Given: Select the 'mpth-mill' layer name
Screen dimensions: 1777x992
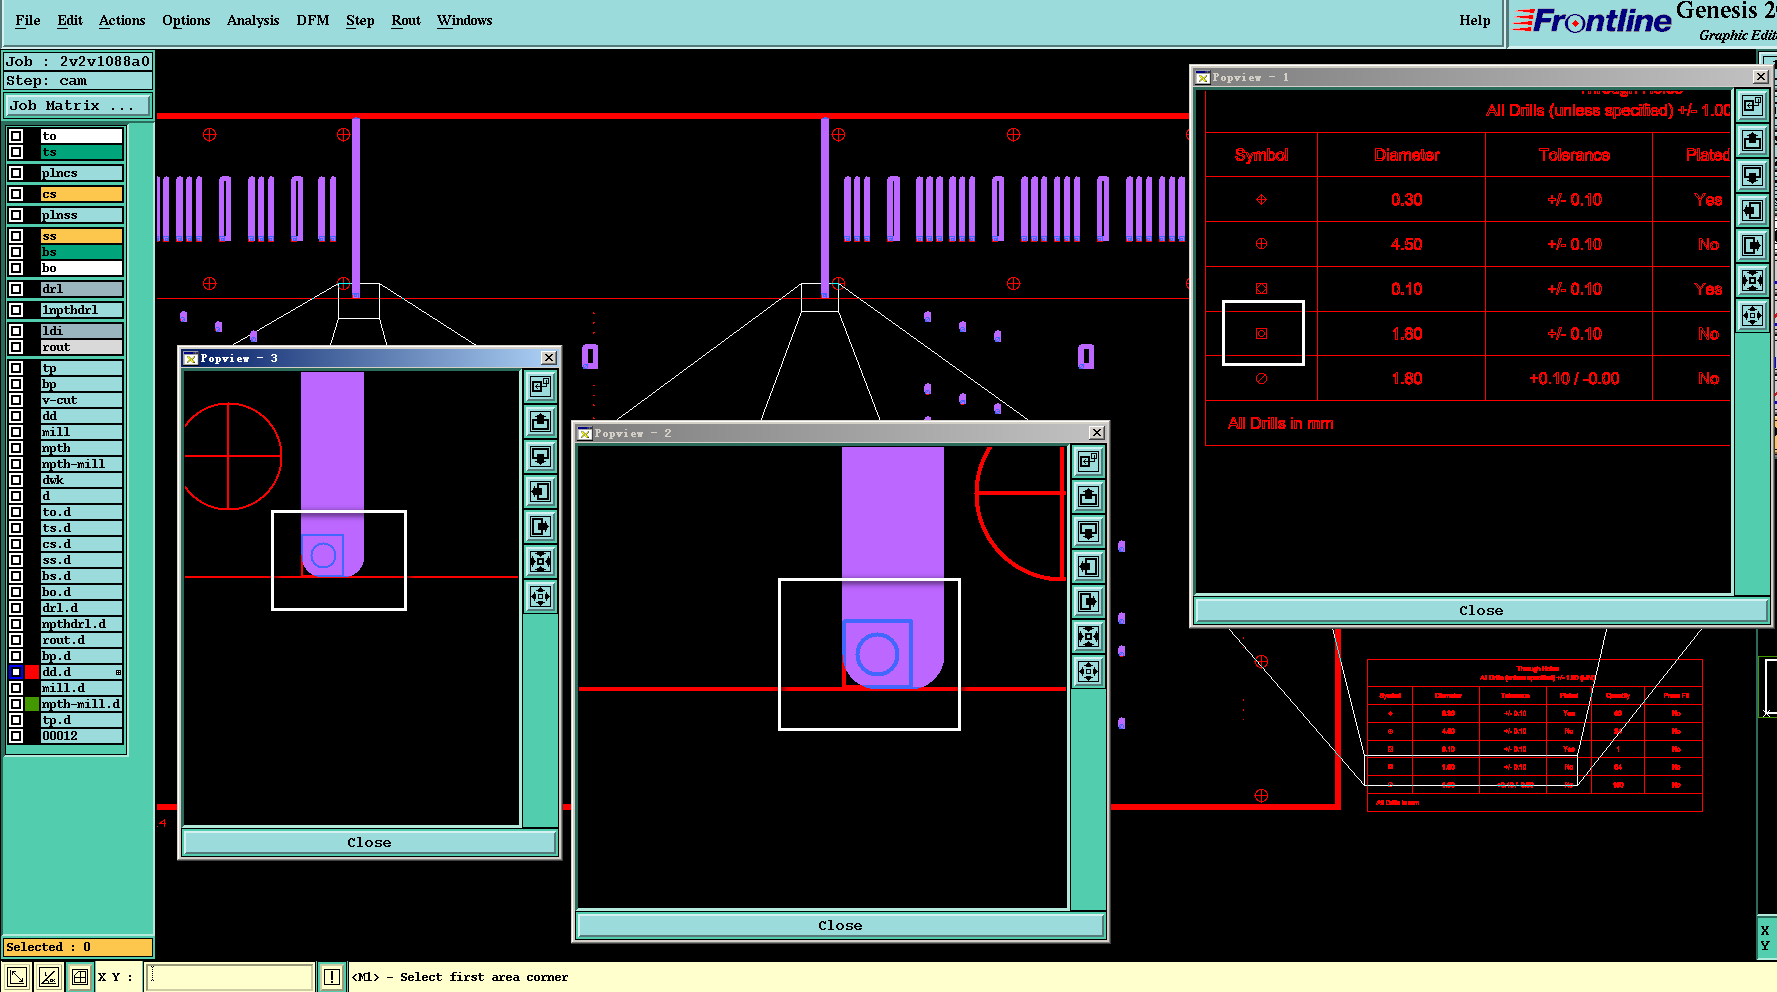Looking at the screenshot, I should 81,464.
